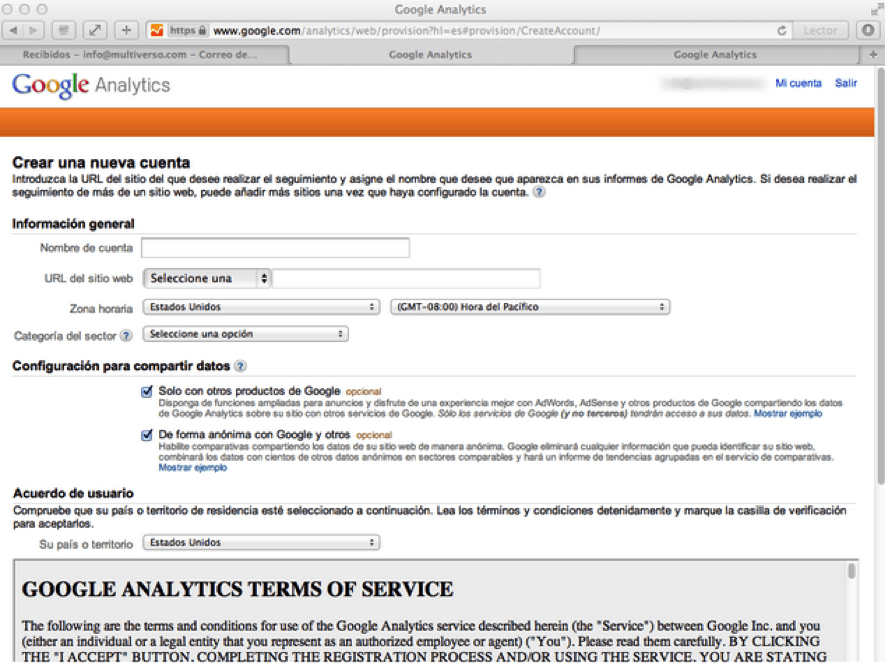
Task: Go back with the Safari back arrow
Action: coord(13,31)
